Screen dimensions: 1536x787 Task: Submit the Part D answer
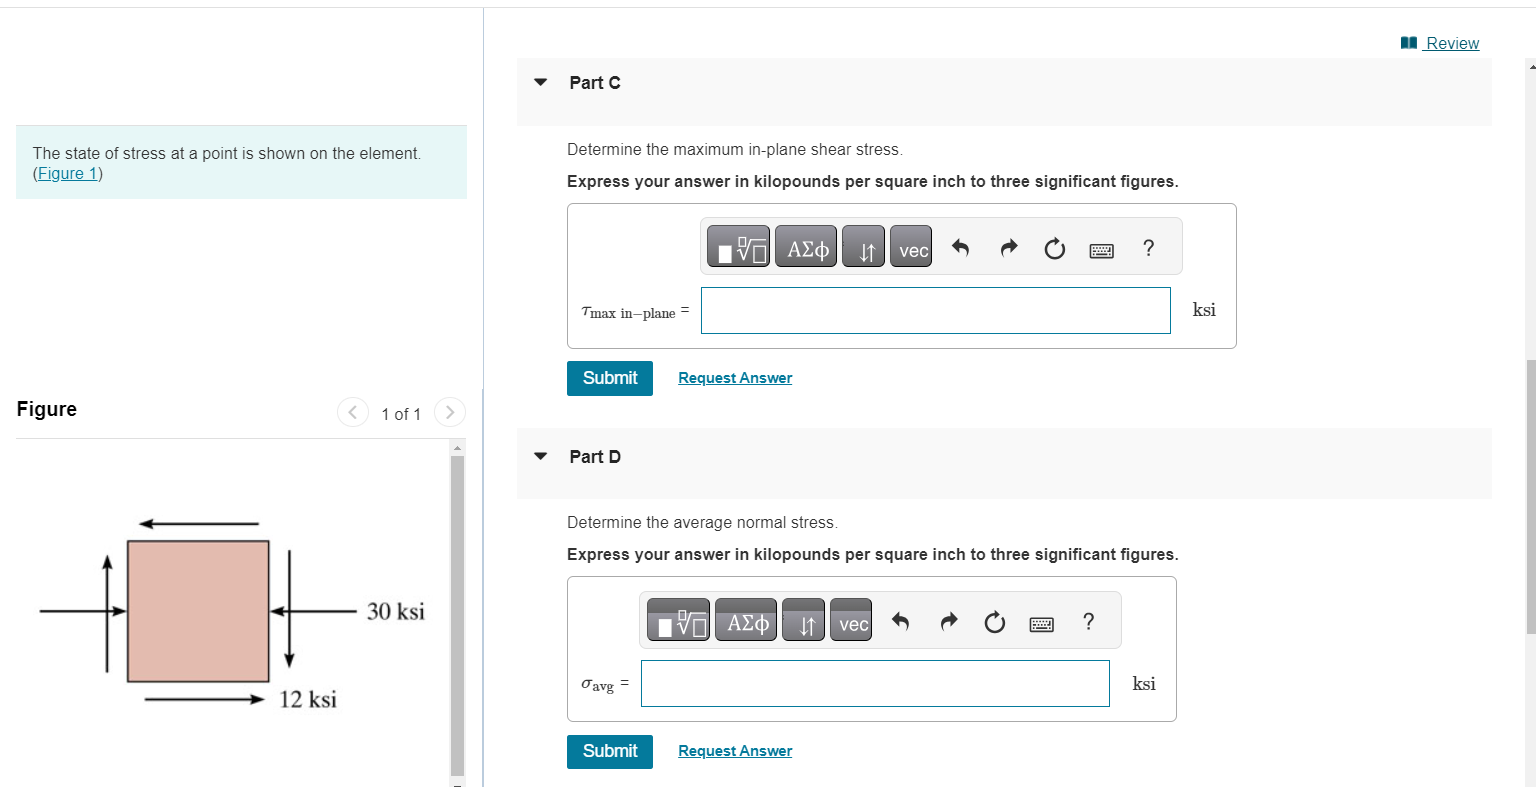(610, 751)
